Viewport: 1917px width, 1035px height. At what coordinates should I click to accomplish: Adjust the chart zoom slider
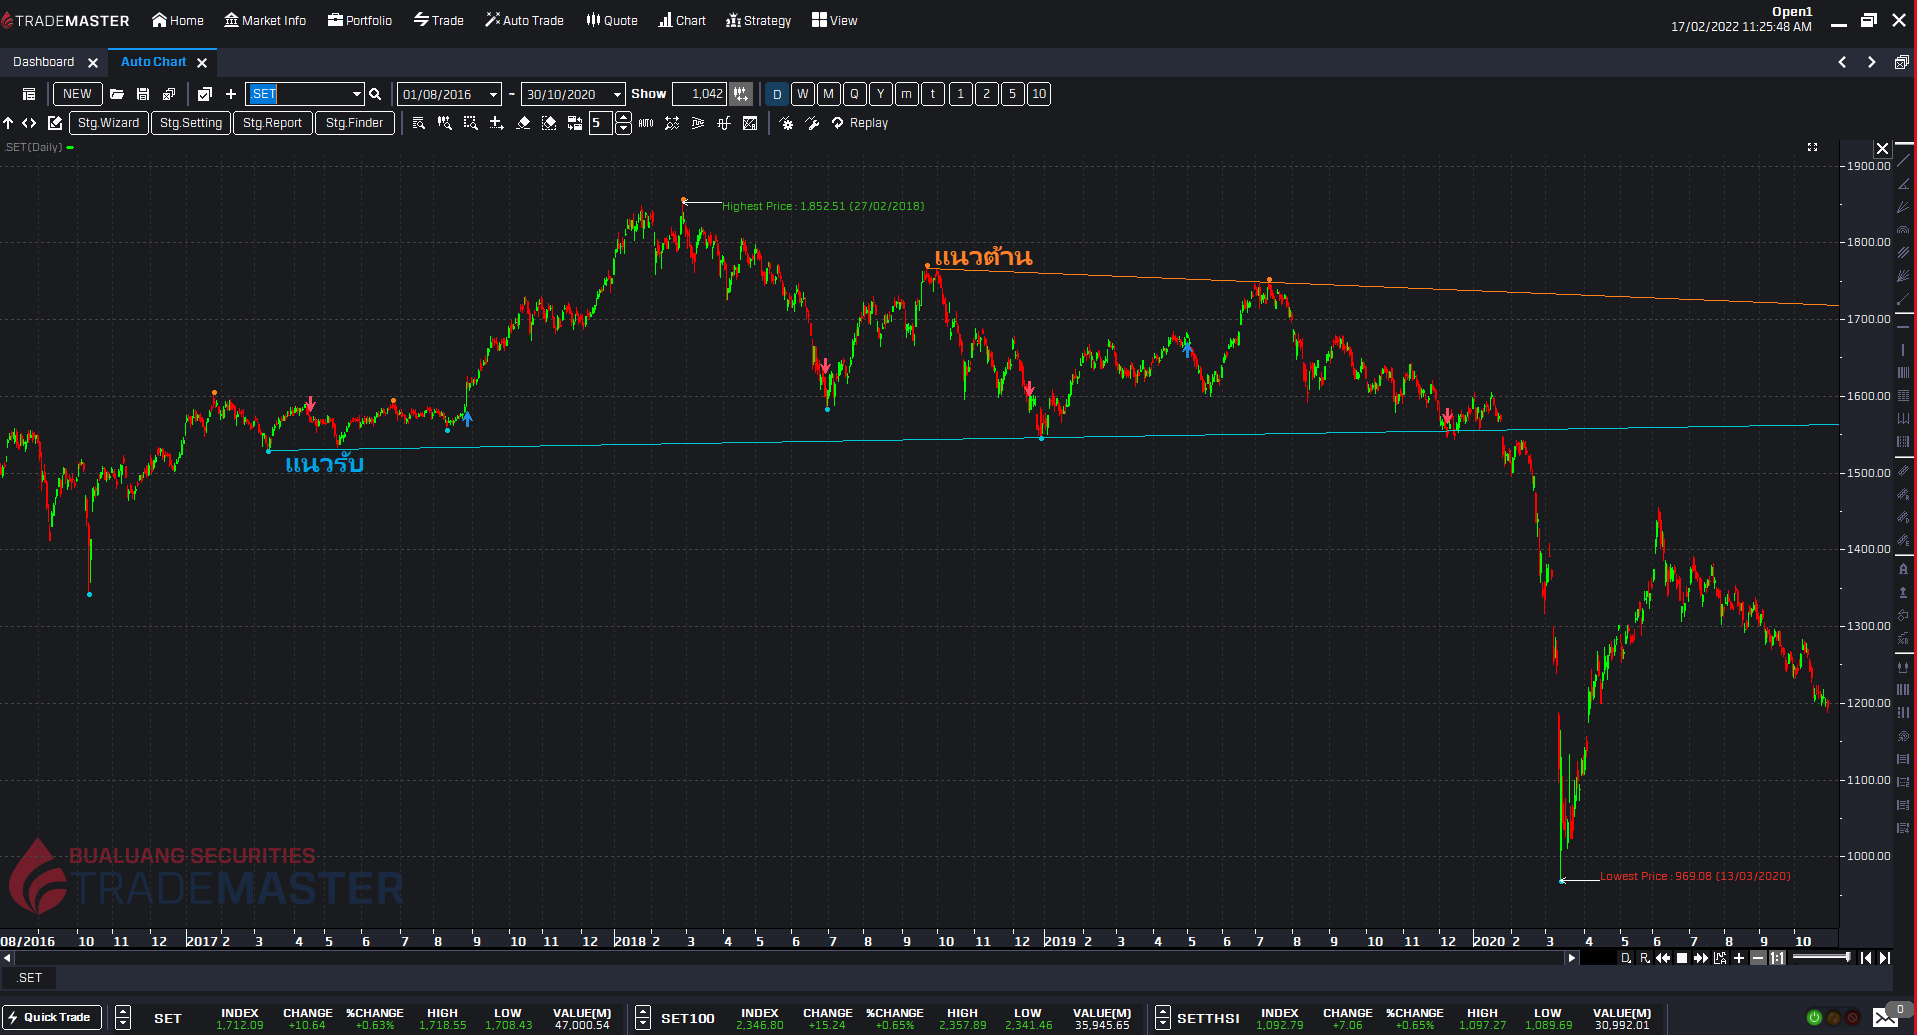(1821, 958)
